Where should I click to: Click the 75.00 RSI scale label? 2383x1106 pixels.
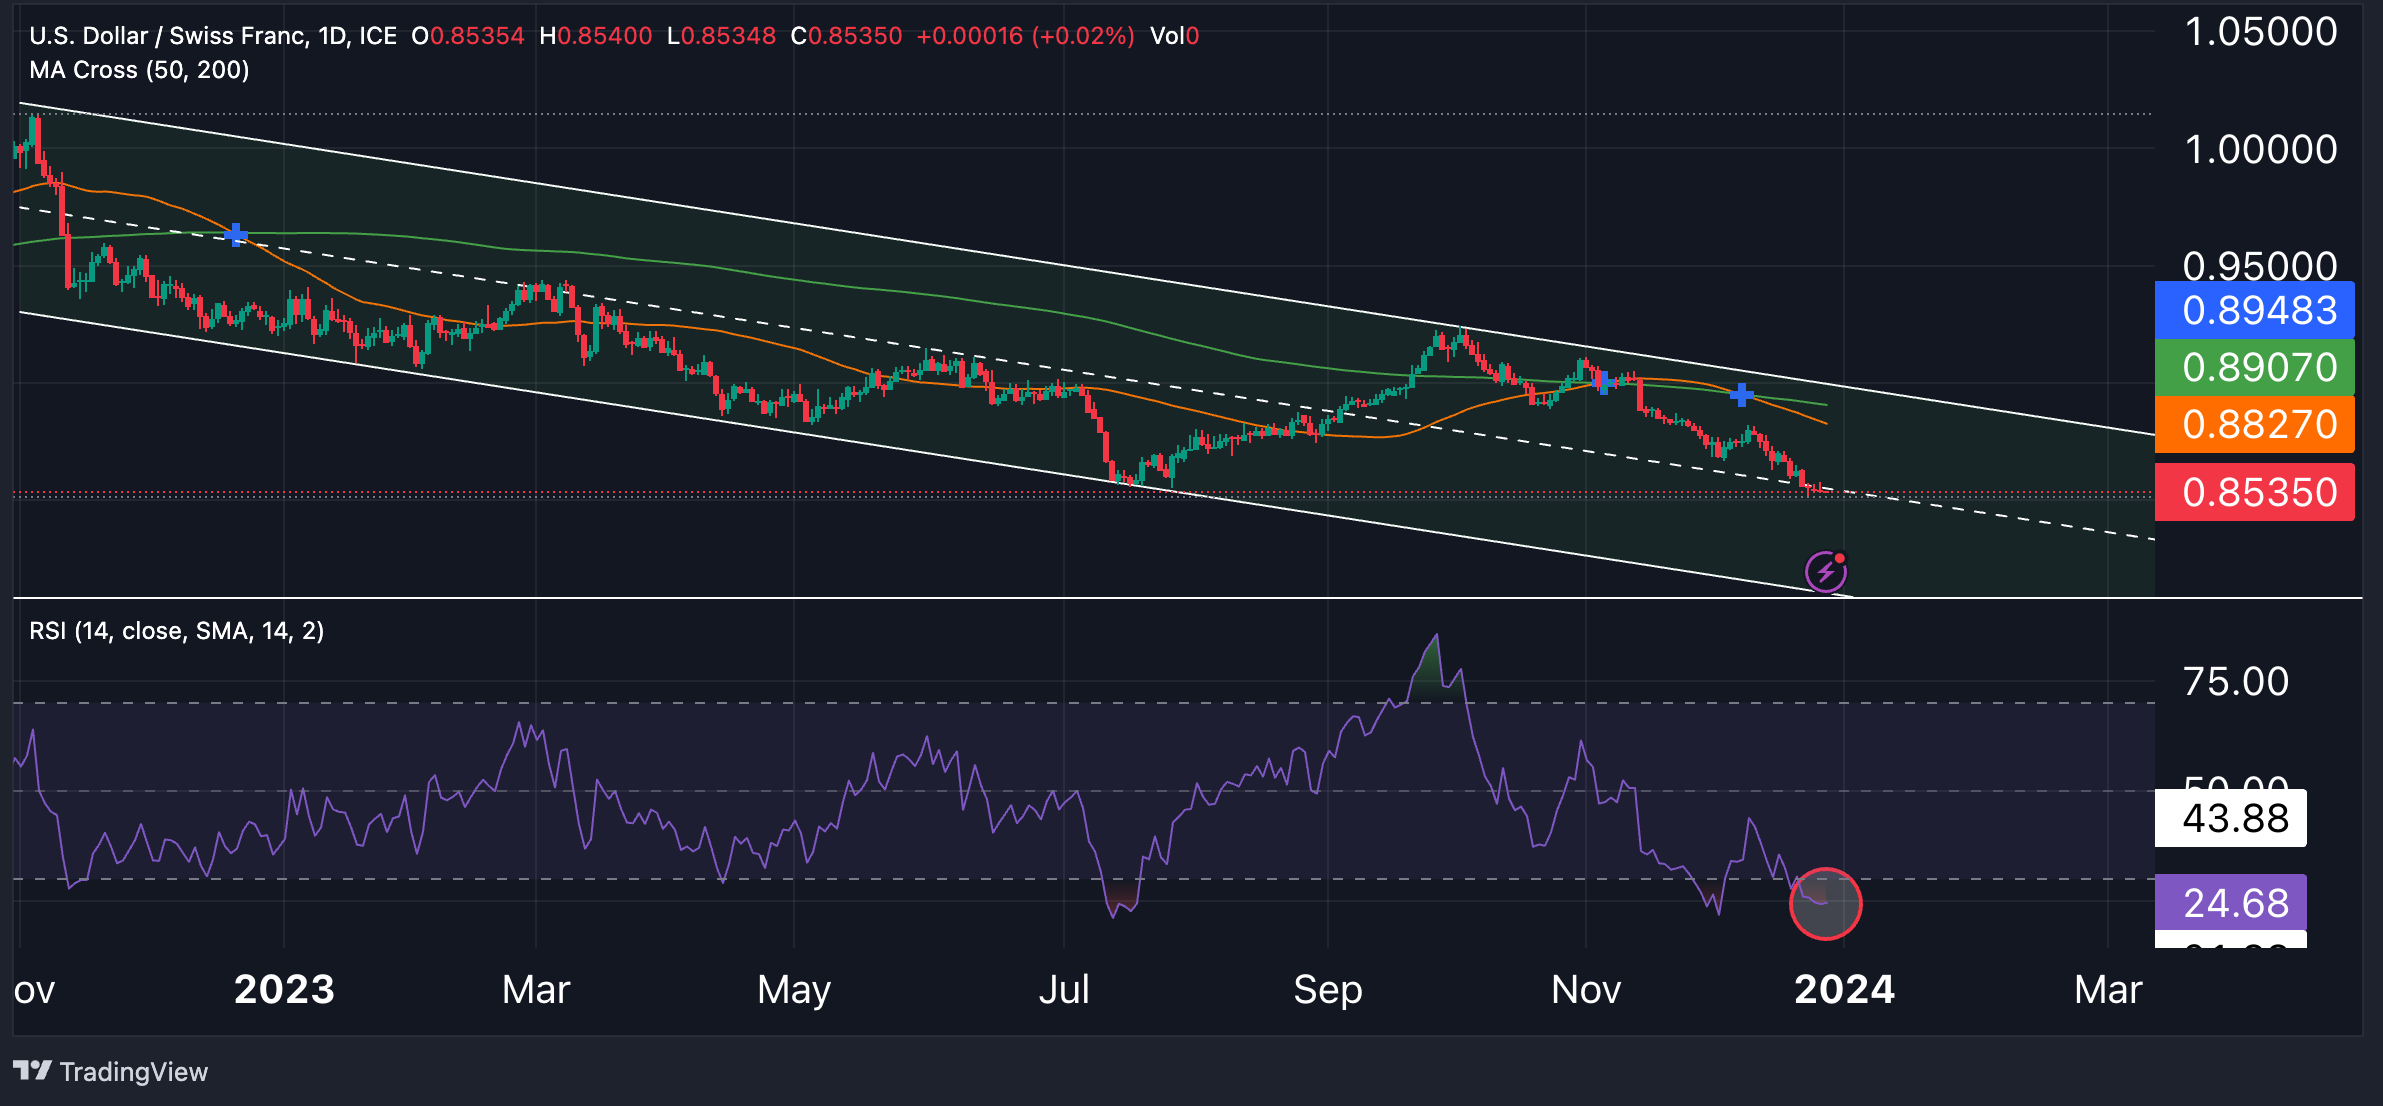pos(2236,682)
